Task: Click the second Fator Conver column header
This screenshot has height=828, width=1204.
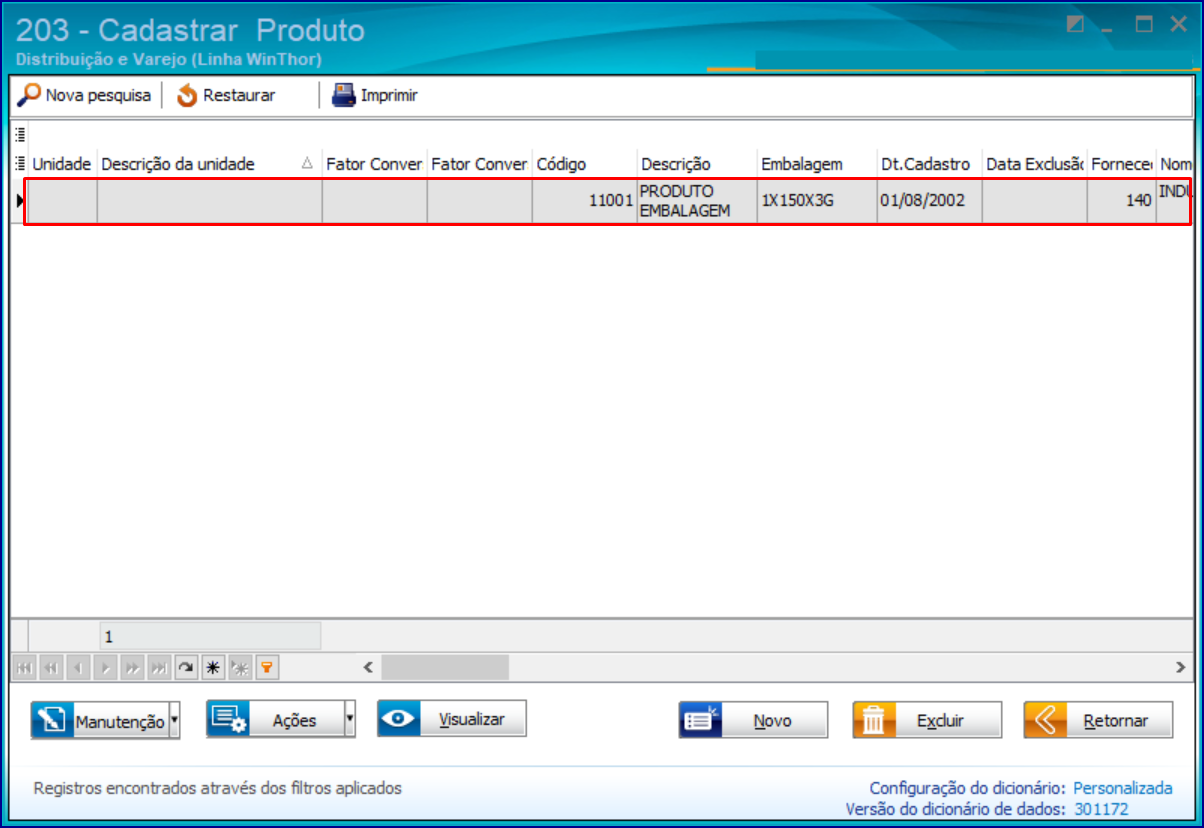Action: coord(479,164)
